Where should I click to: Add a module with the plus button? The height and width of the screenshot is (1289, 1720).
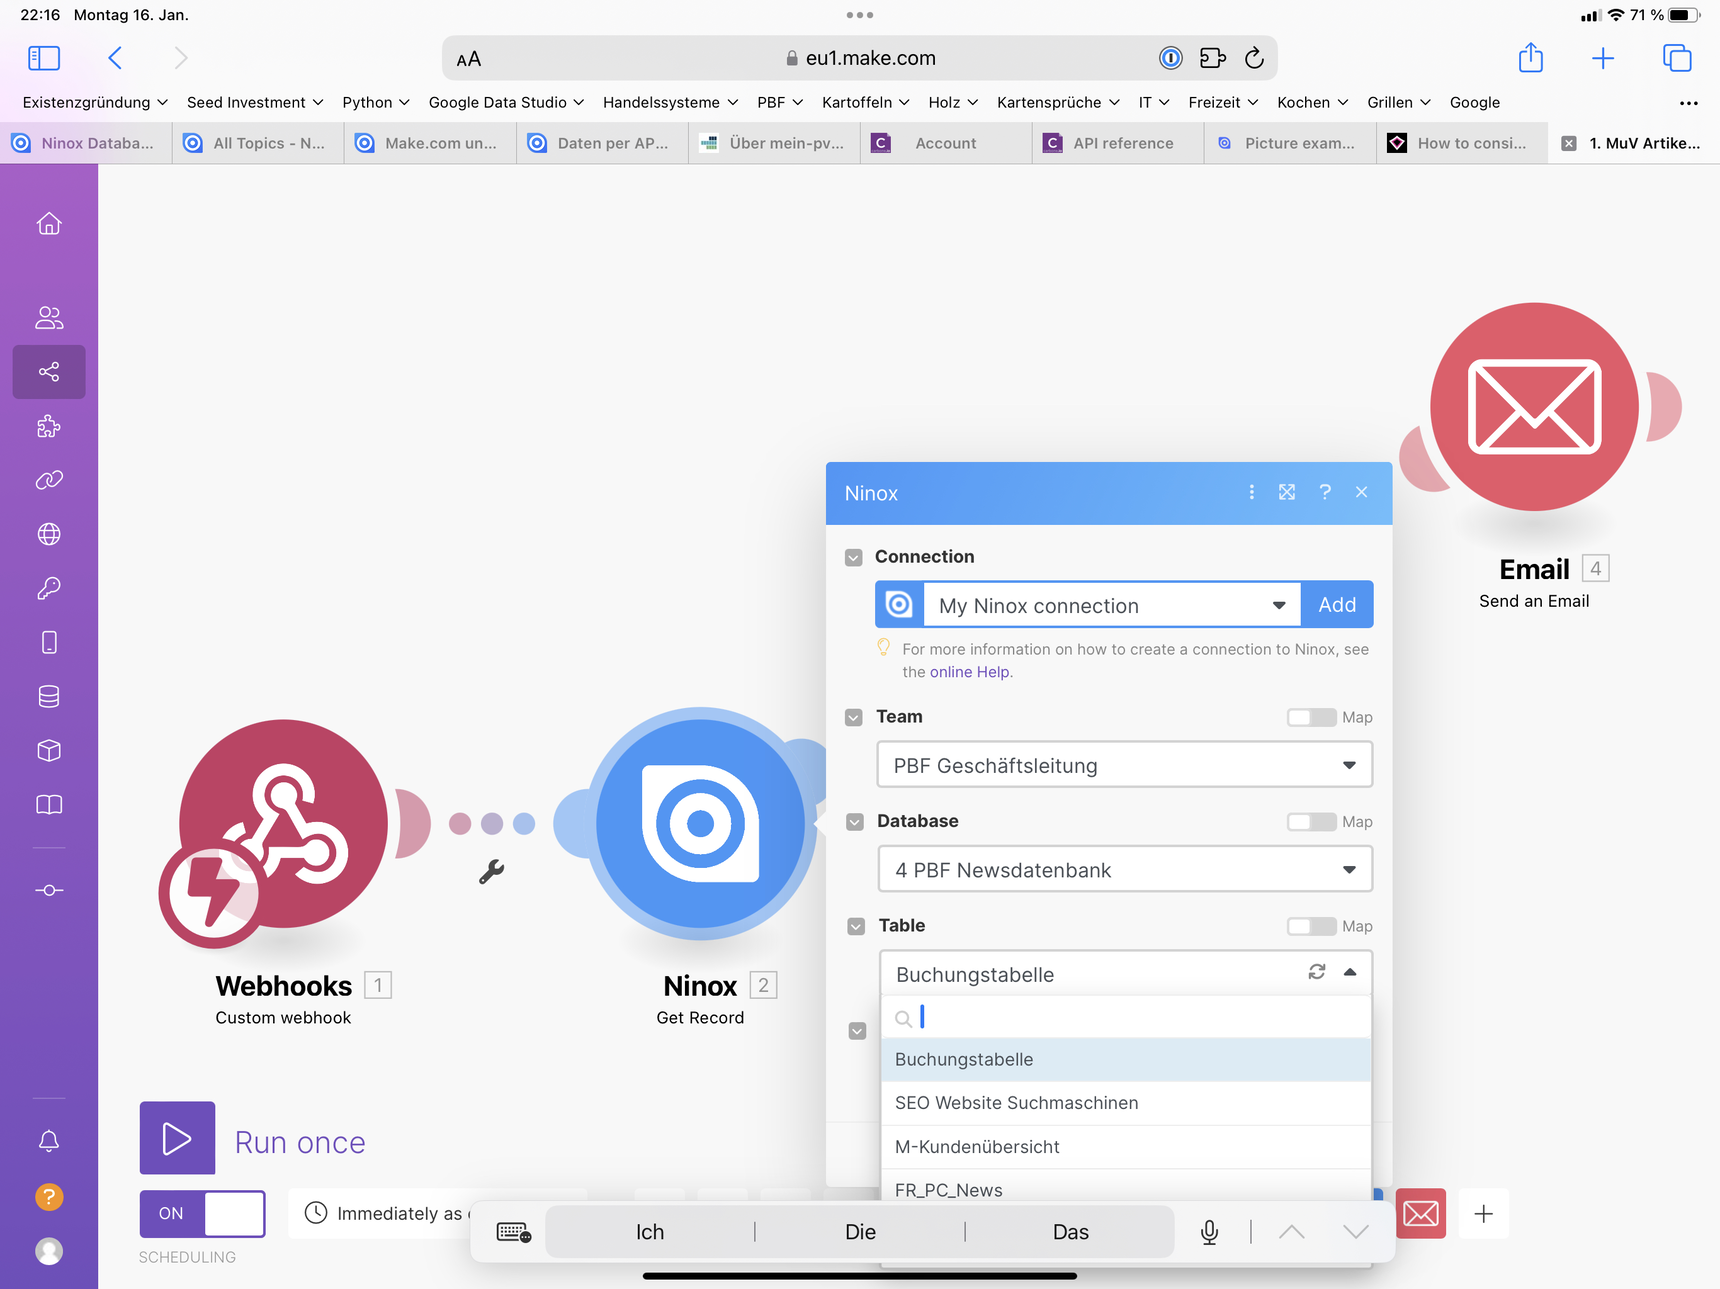[x=1484, y=1213]
